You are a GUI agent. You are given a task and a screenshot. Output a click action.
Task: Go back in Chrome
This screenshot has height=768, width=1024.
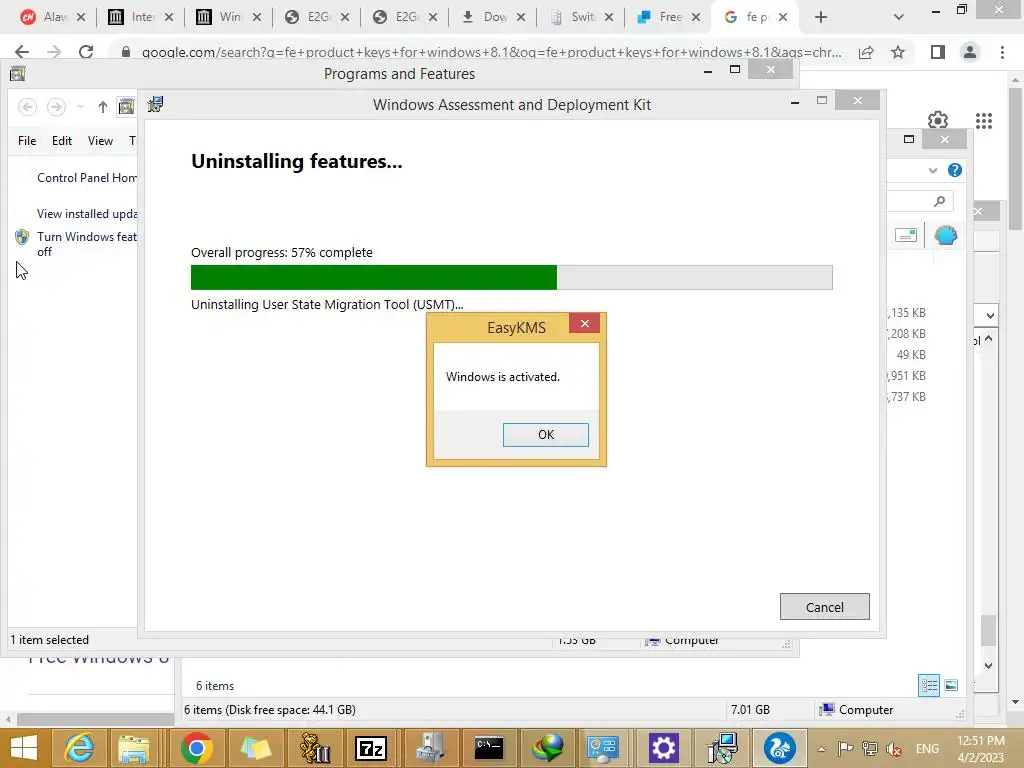click(x=22, y=52)
